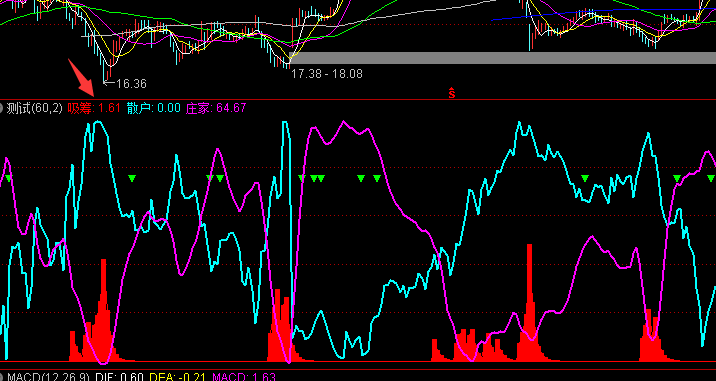Click the leftmost green triangle marker
716x381 pixels.
[8, 178]
